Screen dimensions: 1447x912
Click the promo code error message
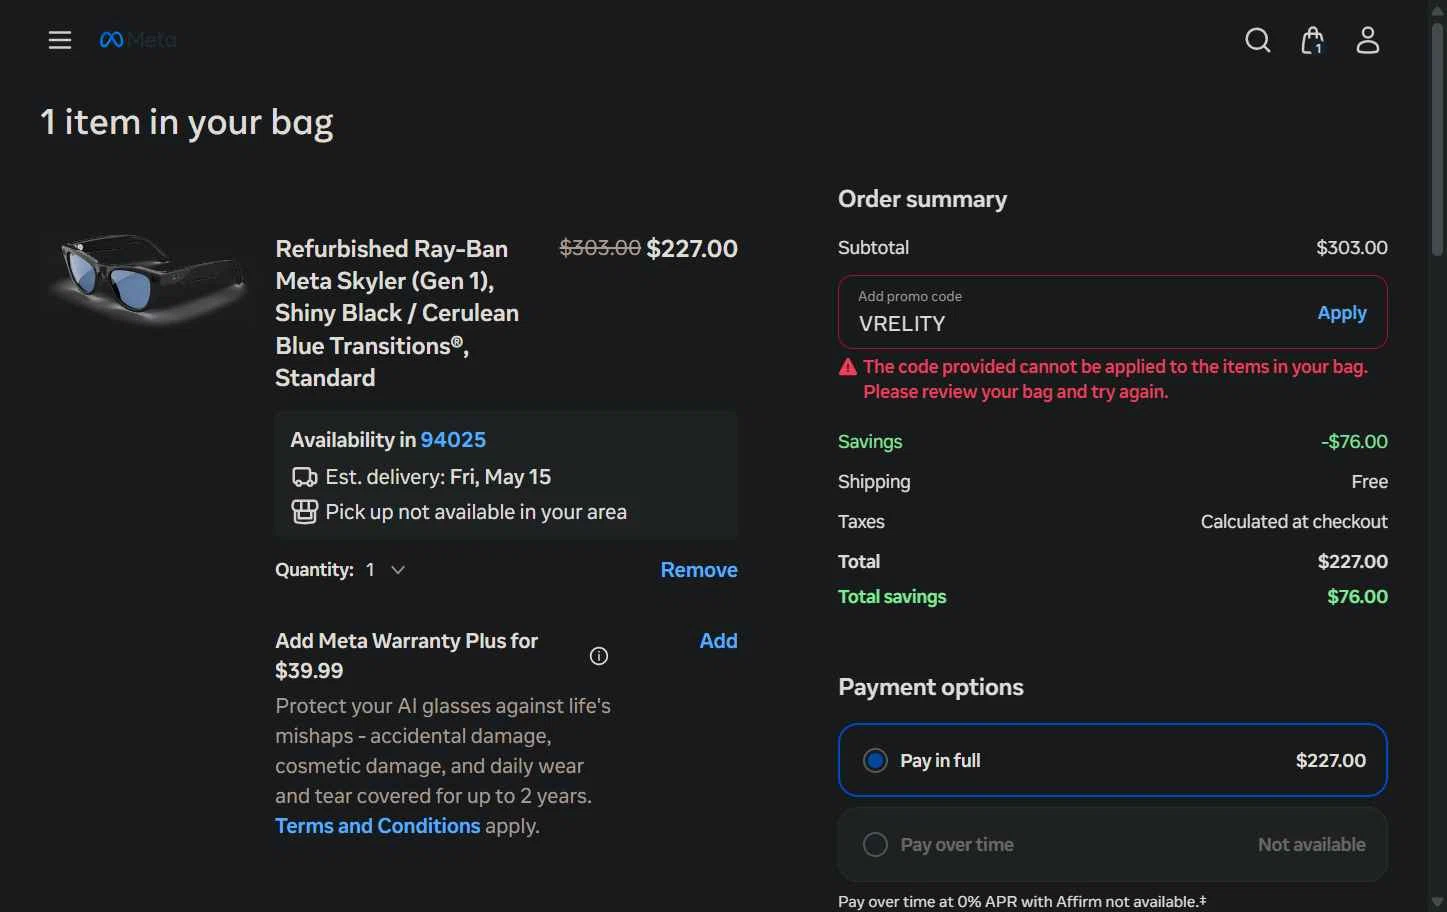click(x=1115, y=379)
